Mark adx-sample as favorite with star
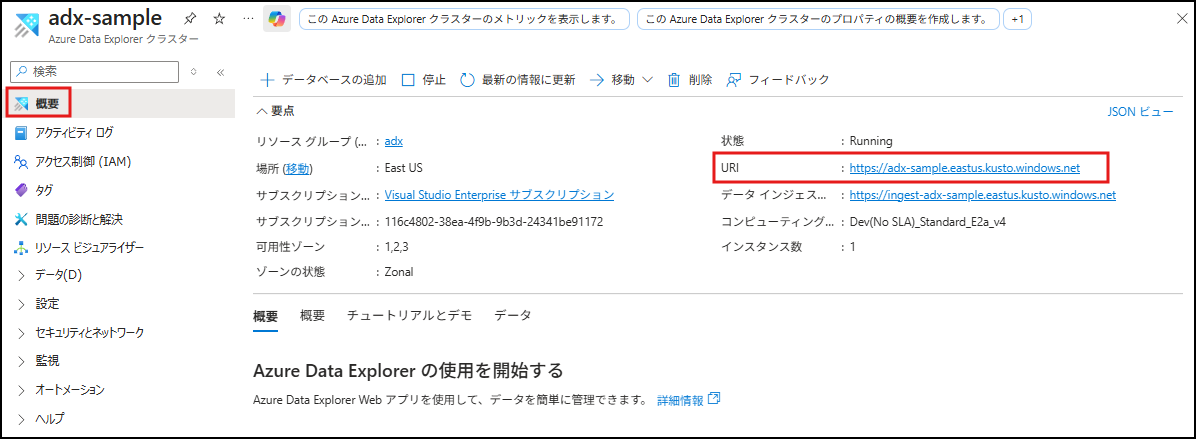Viewport: 1196px width, 439px height. pyautogui.click(x=218, y=18)
